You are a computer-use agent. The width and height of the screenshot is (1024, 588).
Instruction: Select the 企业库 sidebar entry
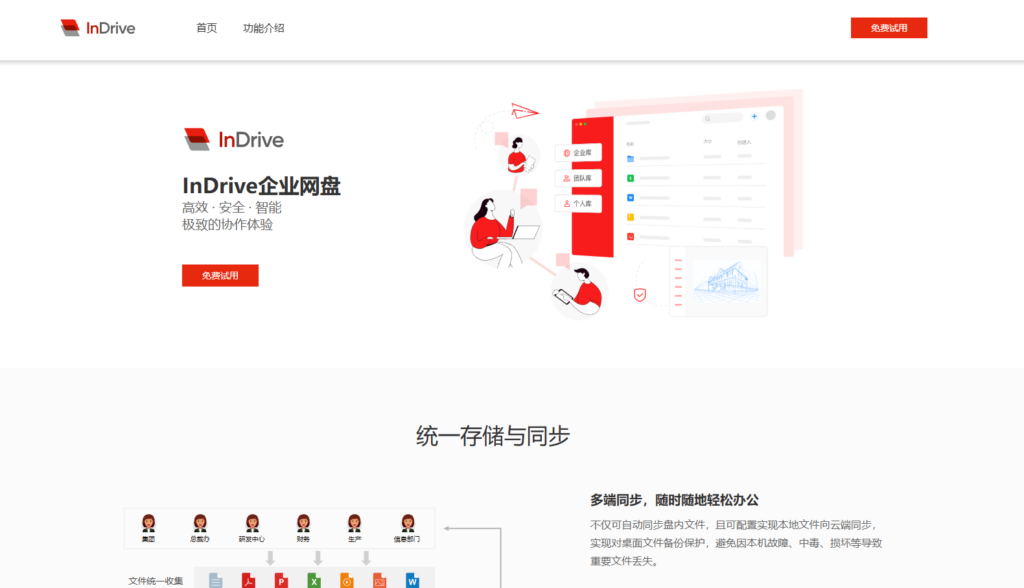coord(578,153)
